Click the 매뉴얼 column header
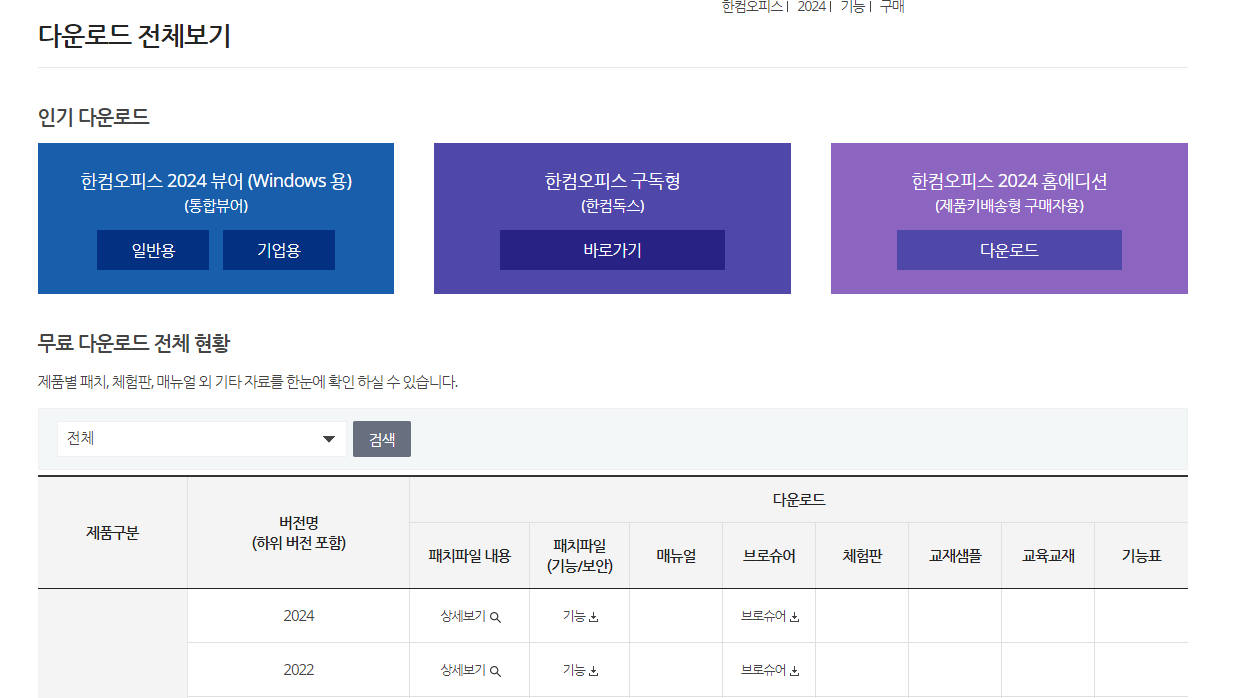The image size is (1236, 698). pyautogui.click(x=676, y=556)
